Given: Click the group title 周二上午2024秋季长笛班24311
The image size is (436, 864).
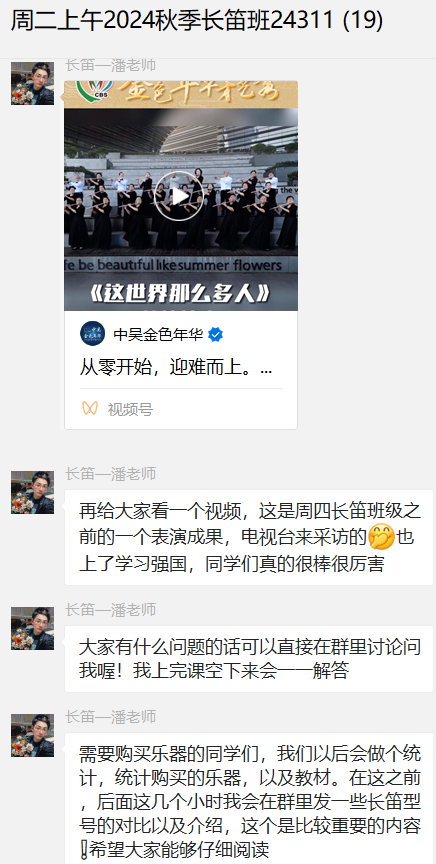Looking at the screenshot, I should coord(197,21).
